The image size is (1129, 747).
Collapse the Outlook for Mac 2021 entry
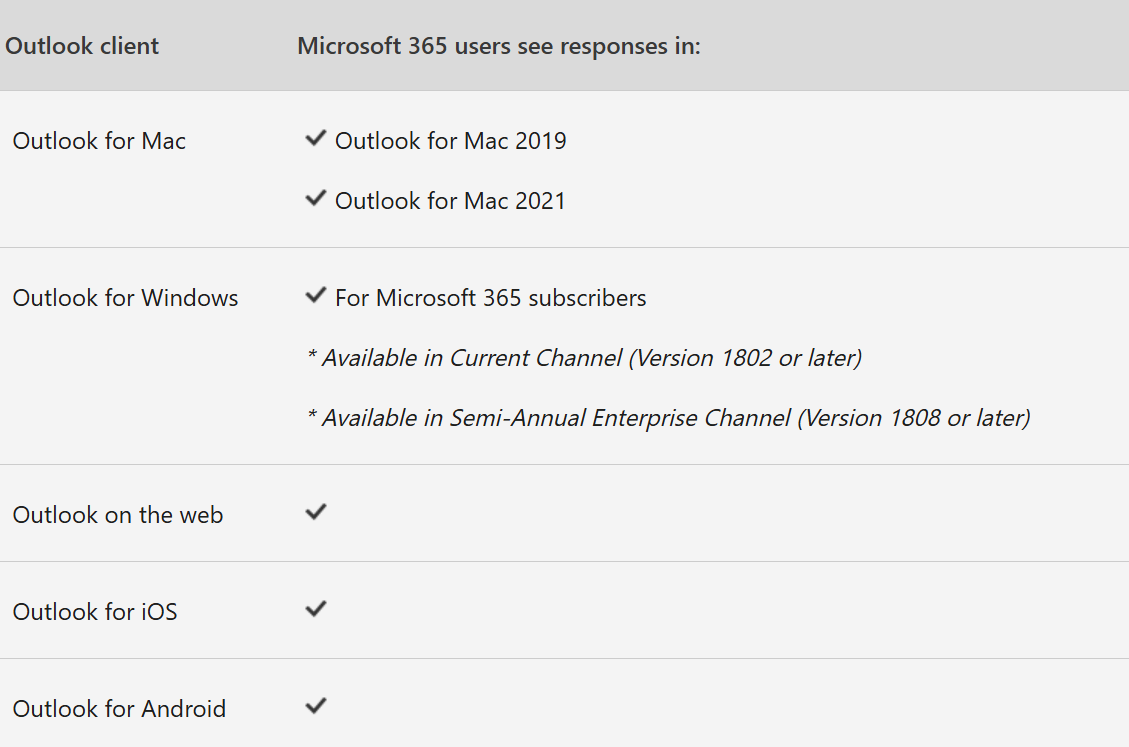click(451, 200)
